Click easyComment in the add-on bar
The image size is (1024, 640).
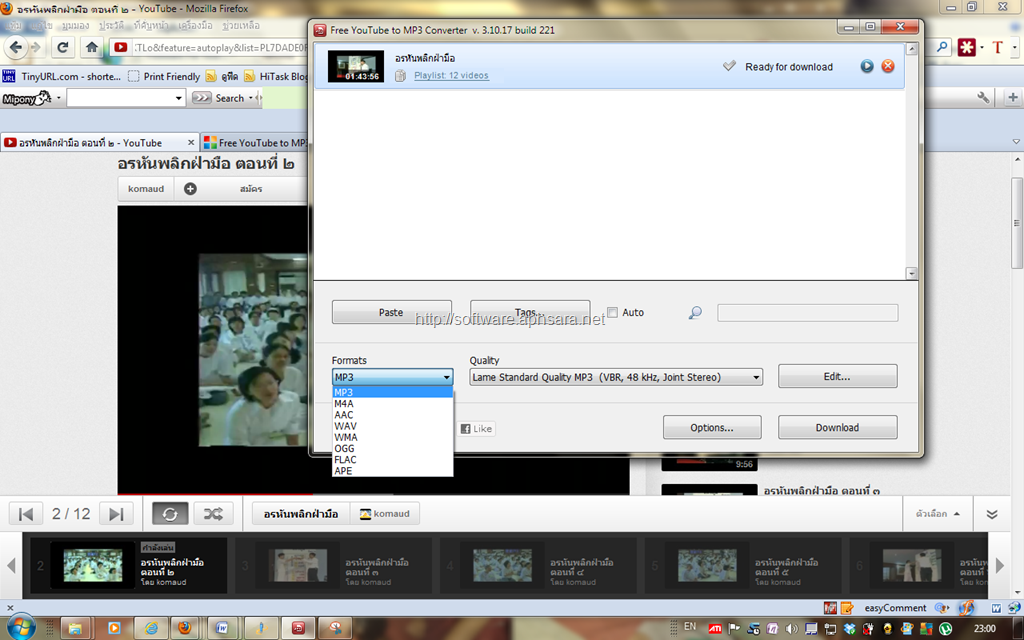pyautogui.click(x=895, y=607)
